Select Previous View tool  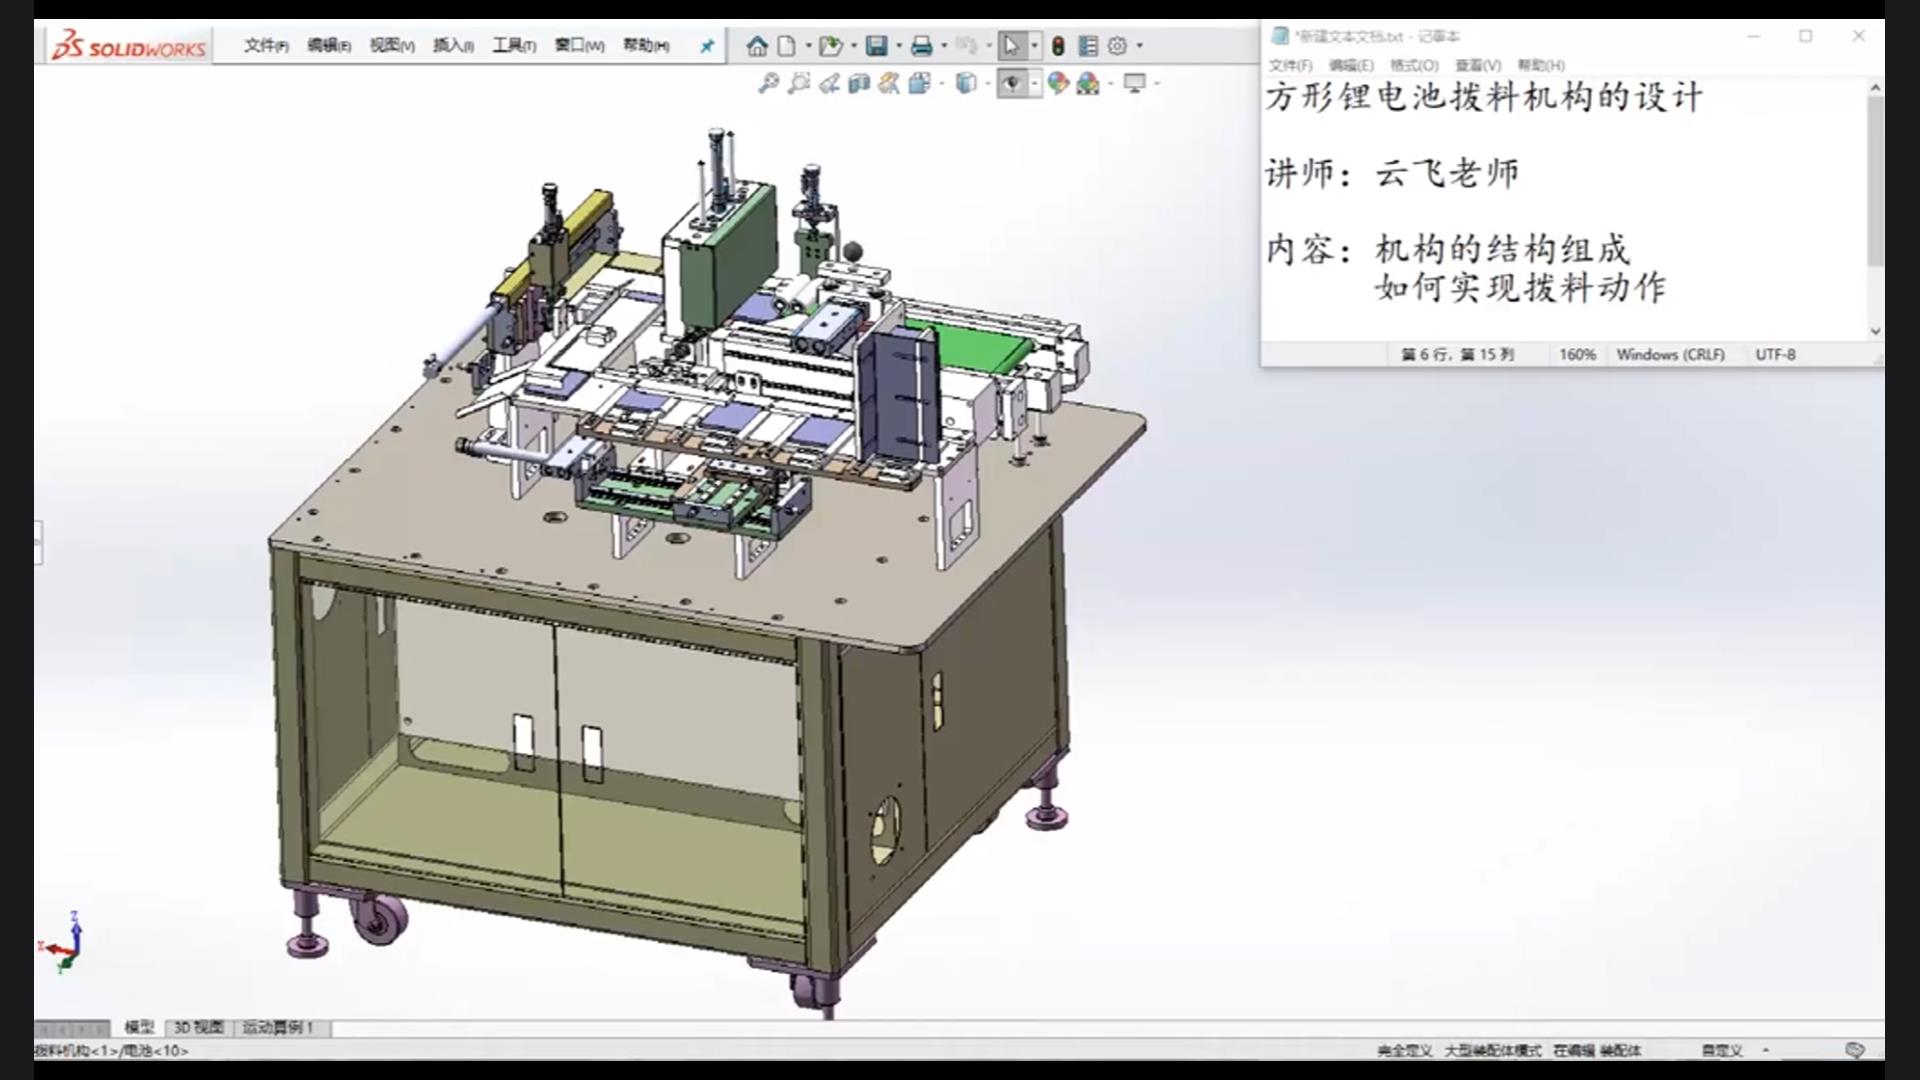(829, 84)
